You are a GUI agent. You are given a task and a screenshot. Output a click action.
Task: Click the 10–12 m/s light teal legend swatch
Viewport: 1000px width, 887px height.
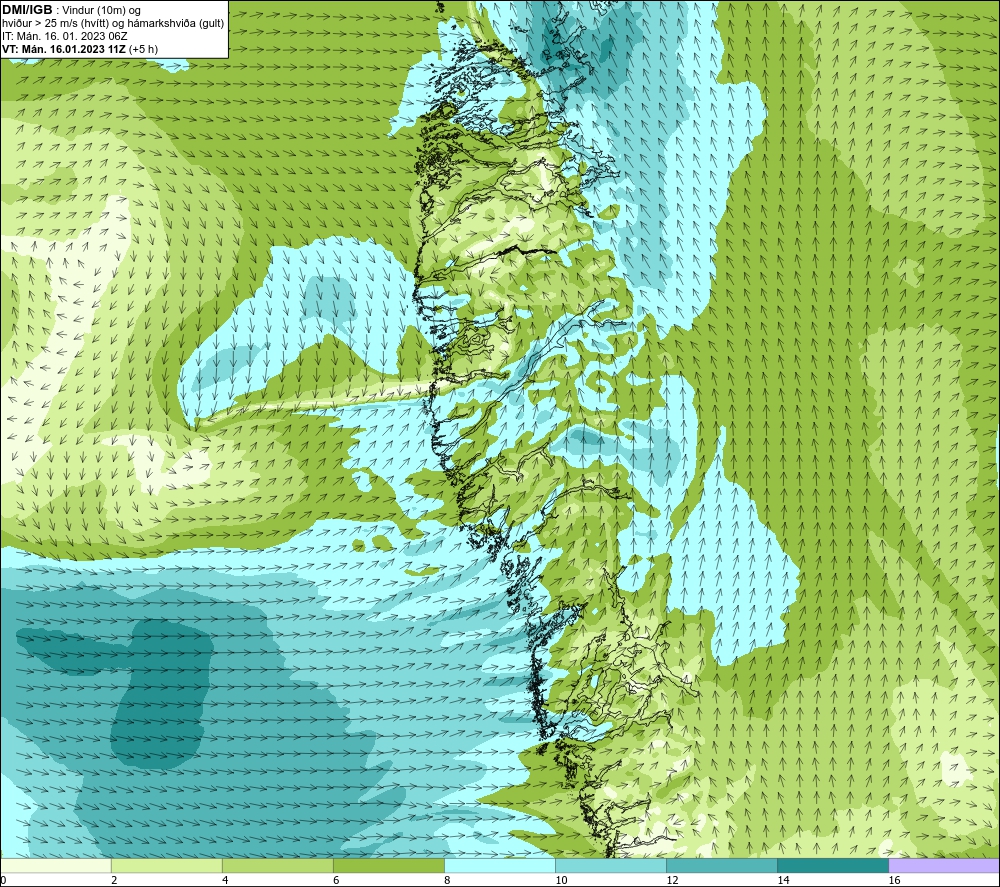610,866
